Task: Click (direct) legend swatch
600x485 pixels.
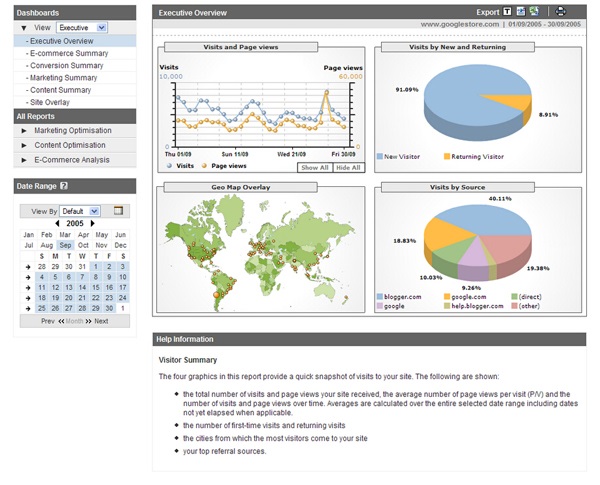Action: (514, 297)
